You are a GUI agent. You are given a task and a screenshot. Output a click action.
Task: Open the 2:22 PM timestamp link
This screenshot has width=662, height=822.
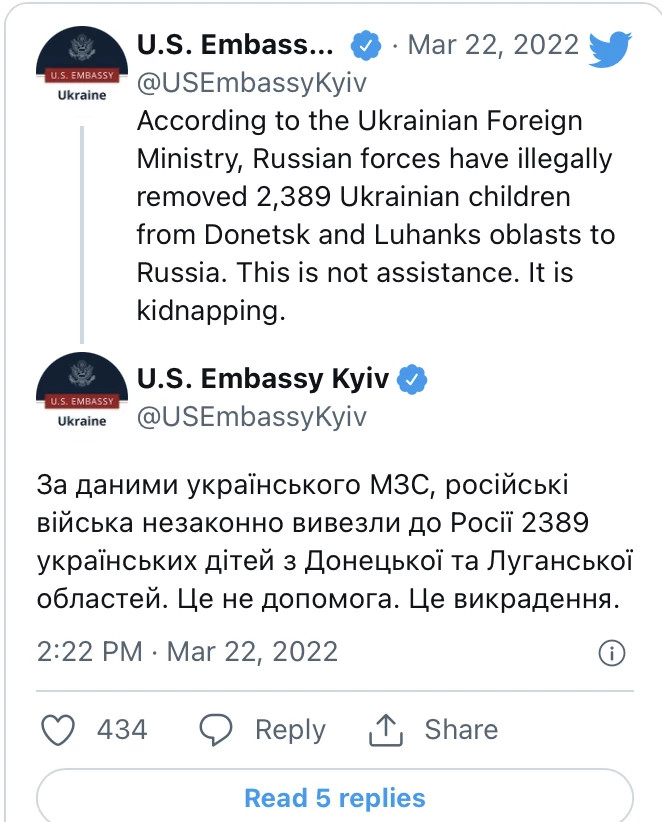tap(187, 652)
